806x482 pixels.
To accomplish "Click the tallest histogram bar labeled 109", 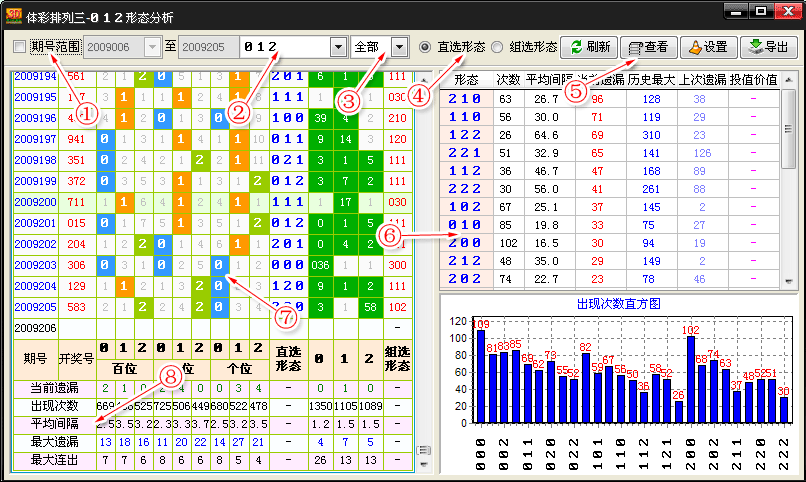I will [x=481, y=376].
